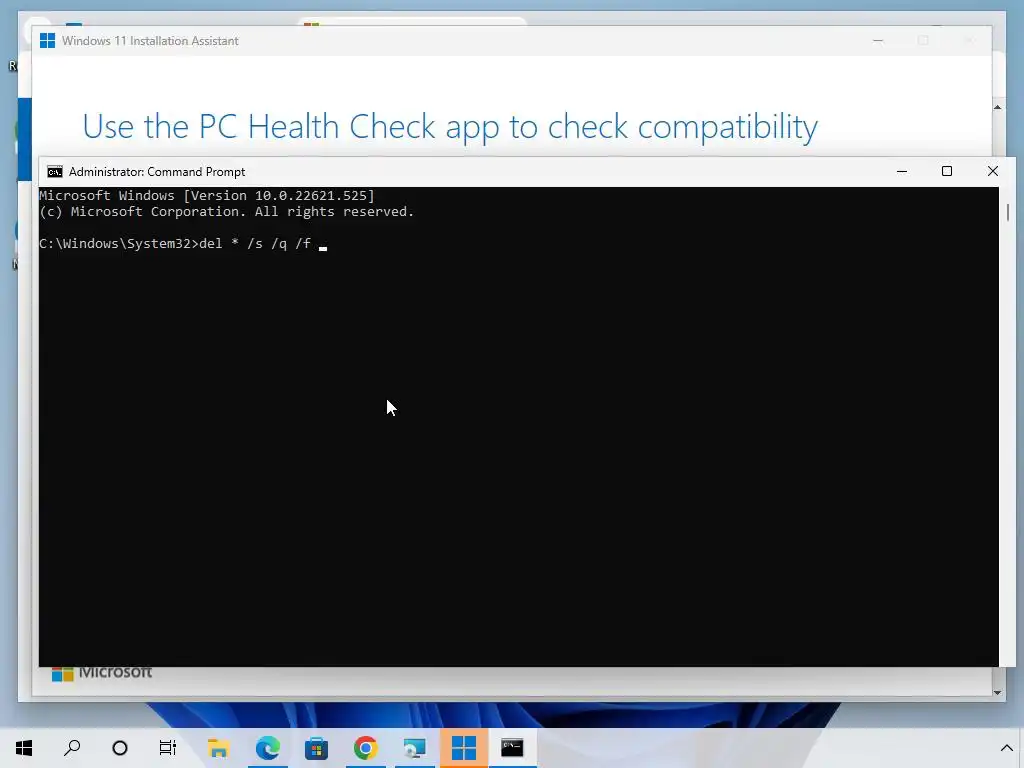Image resolution: width=1024 pixels, height=768 pixels.
Task: Open Microsoft Store from taskbar
Action: (316, 748)
